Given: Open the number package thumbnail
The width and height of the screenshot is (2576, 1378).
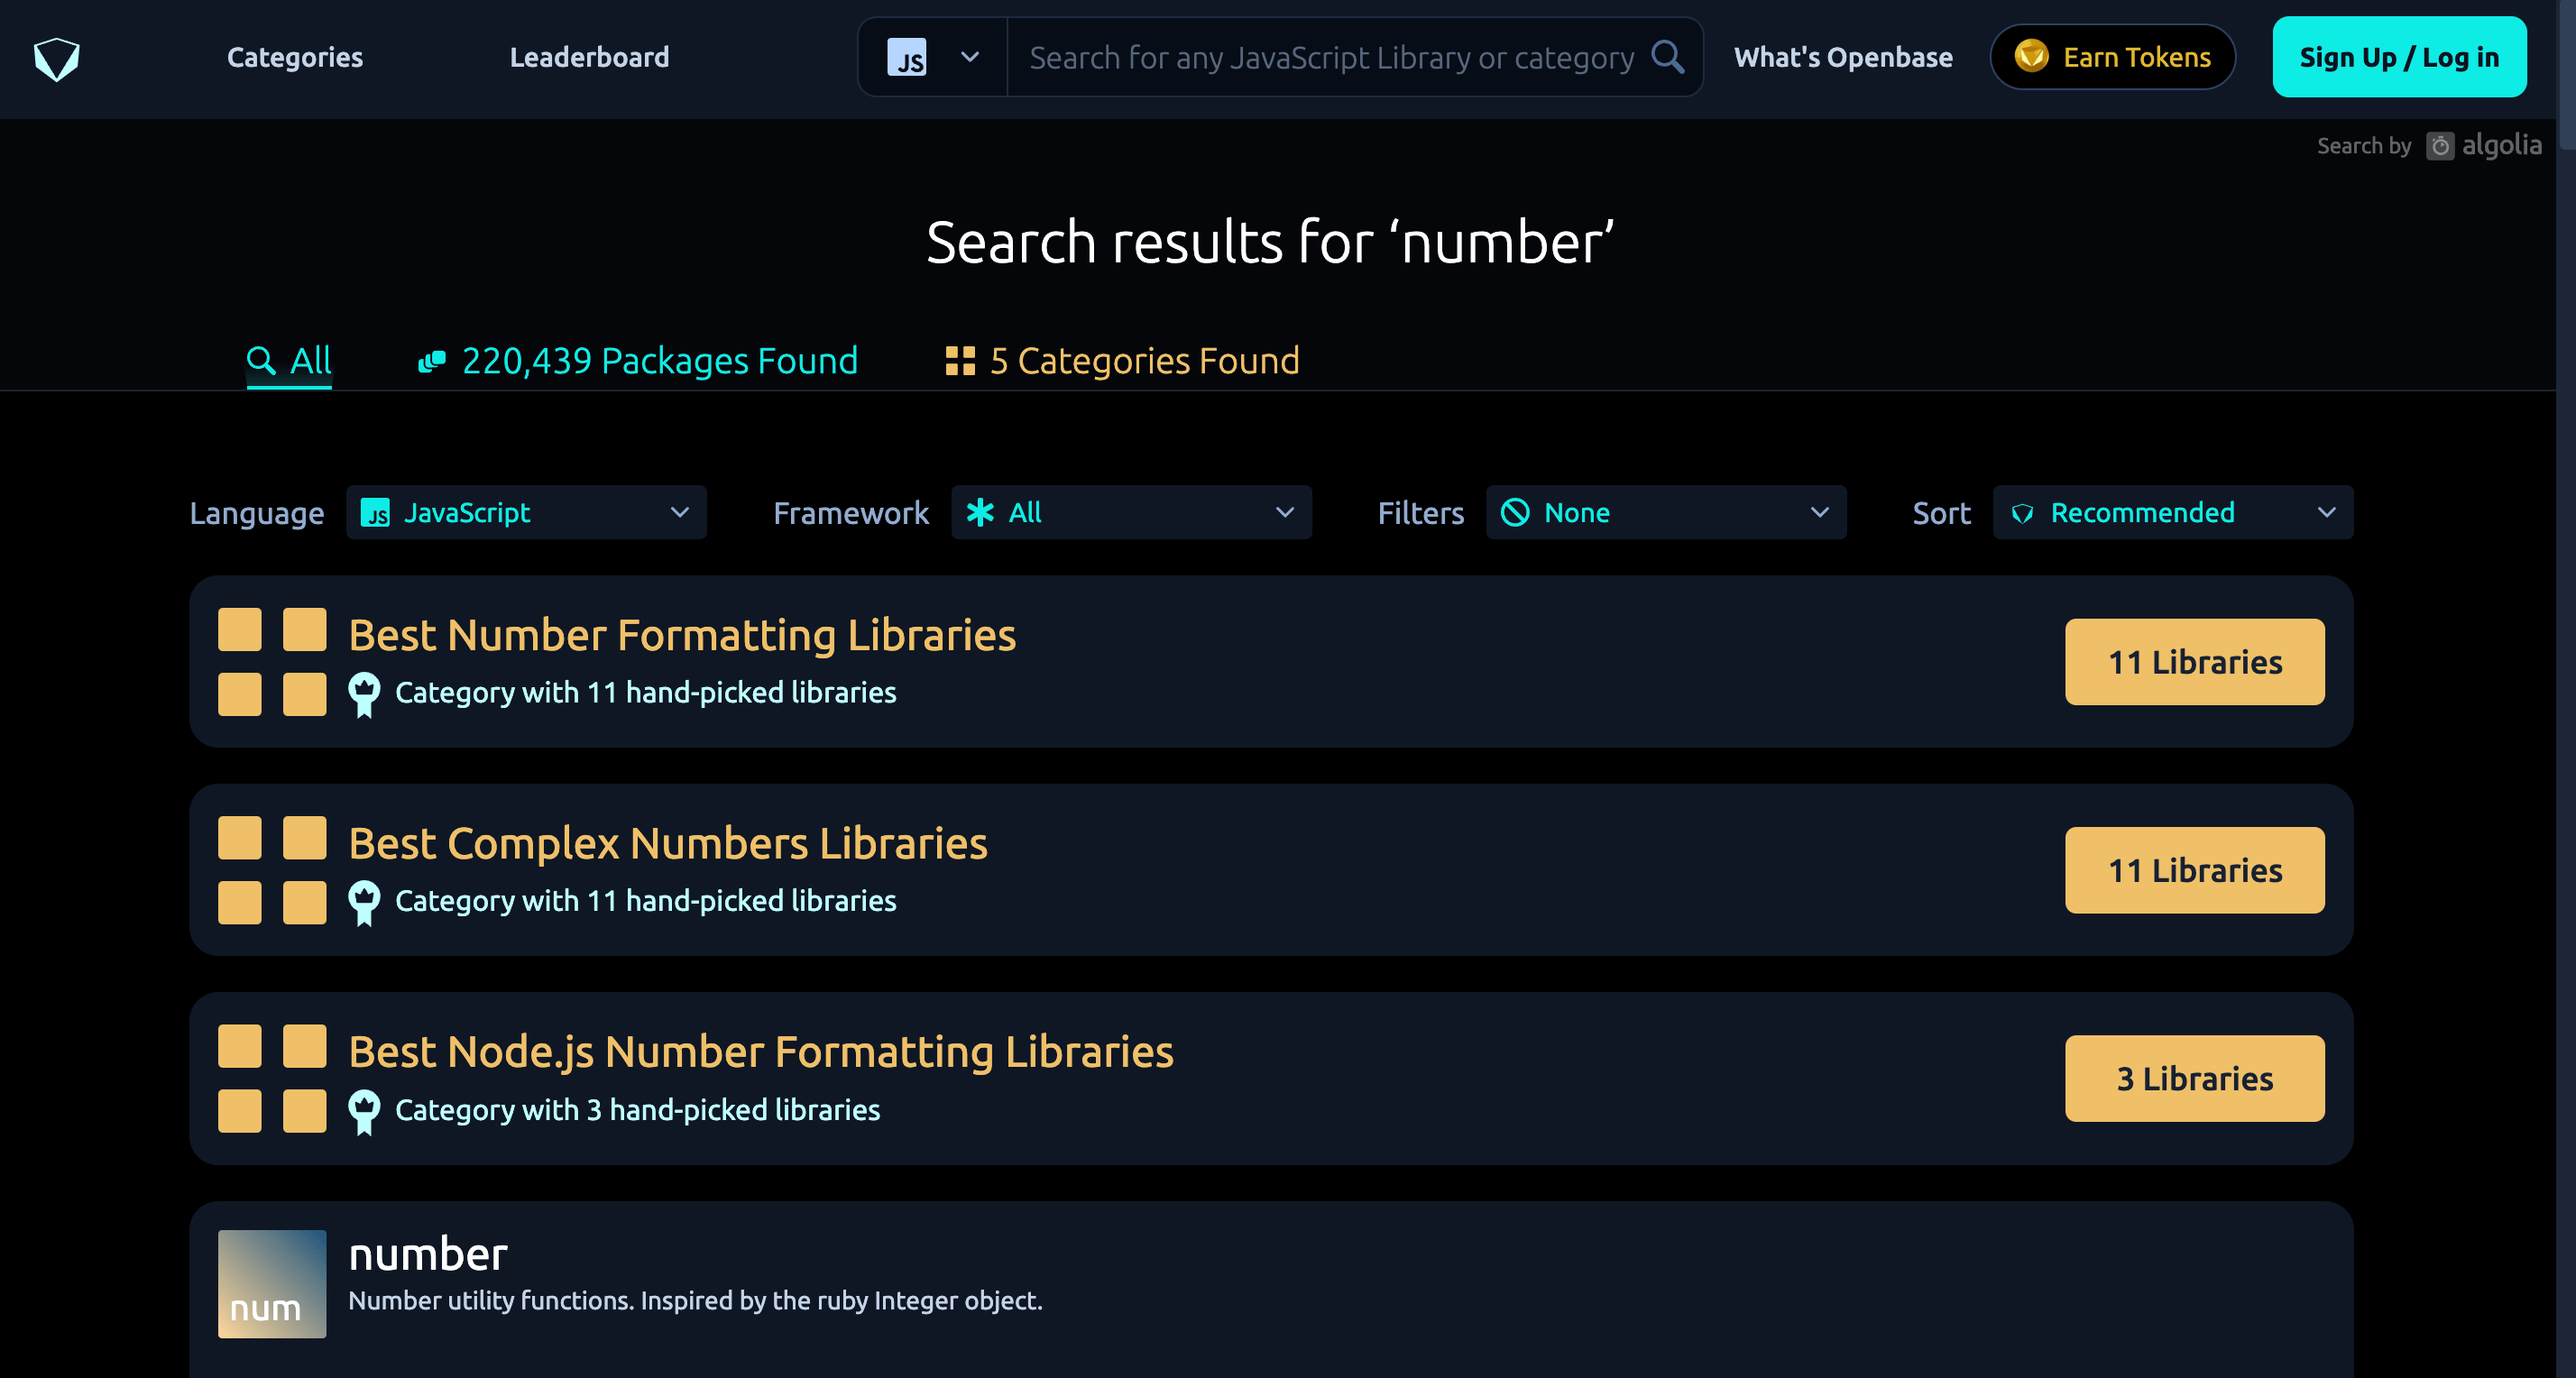Looking at the screenshot, I should 272,1283.
